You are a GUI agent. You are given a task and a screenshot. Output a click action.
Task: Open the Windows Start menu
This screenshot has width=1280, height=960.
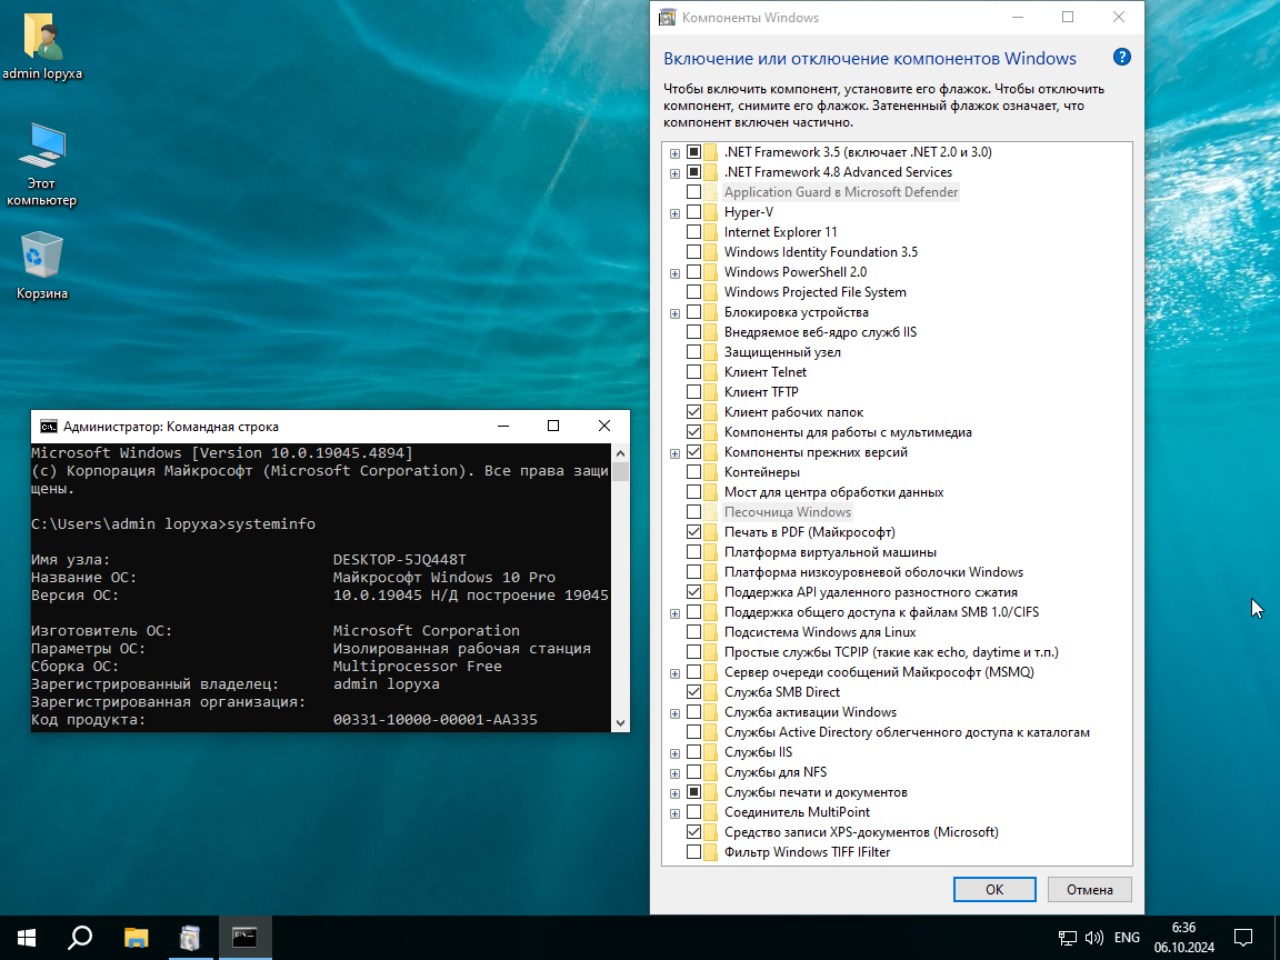click(27, 937)
